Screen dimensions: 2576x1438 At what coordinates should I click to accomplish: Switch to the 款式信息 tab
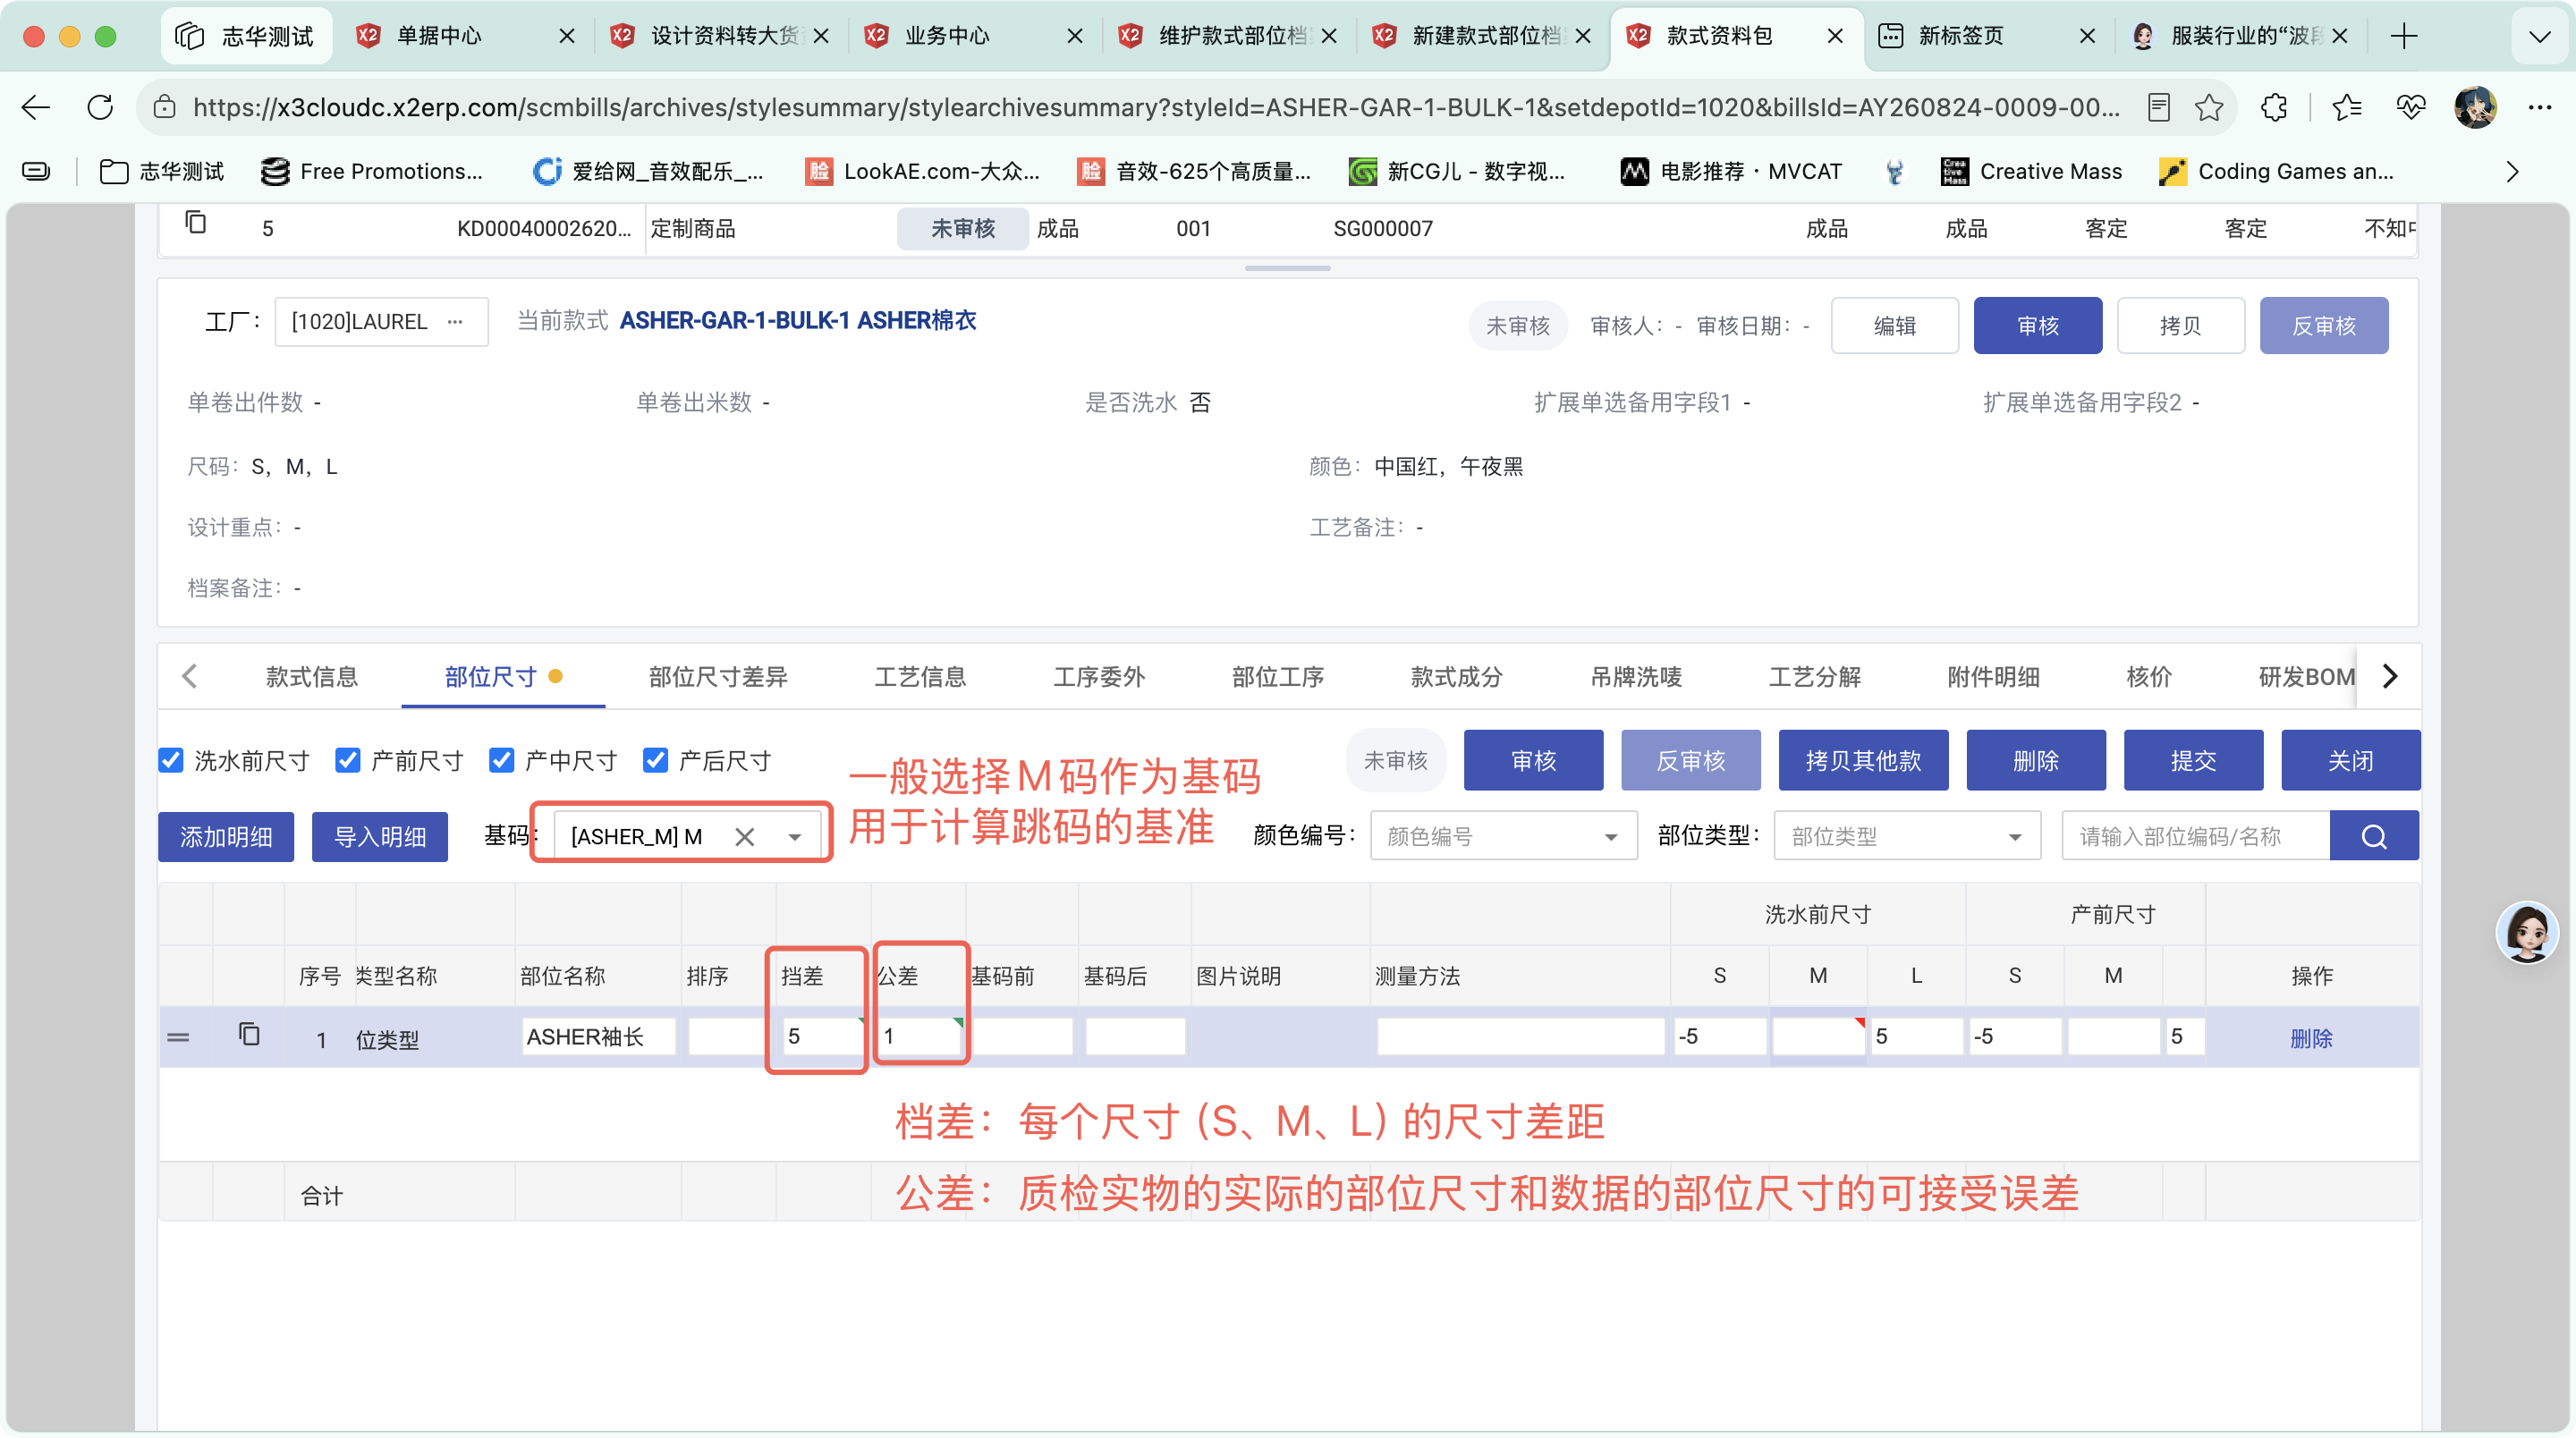[x=312, y=677]
